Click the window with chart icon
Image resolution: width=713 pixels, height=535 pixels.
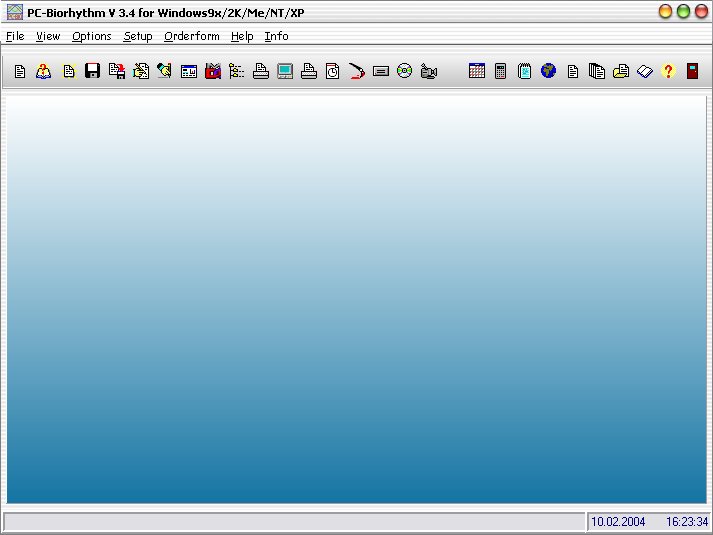click(189, 71)
